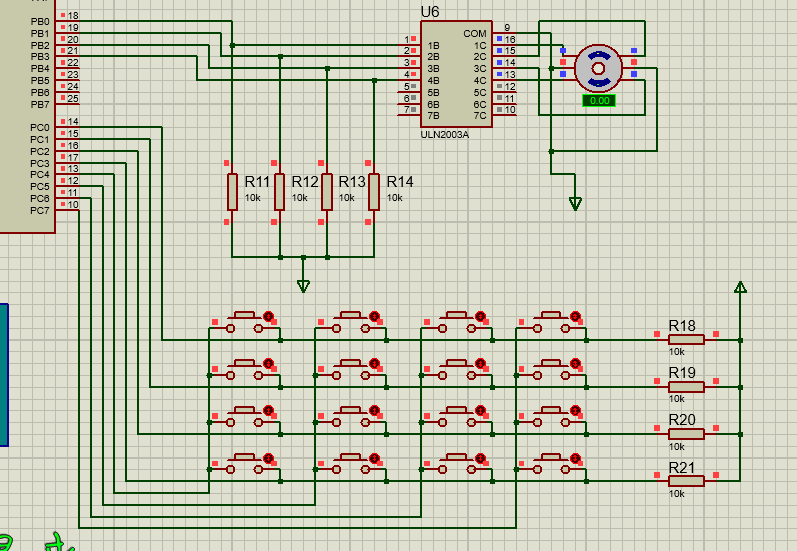Click pin number 18 beside PB0
The image size is (797, 551).
click(x=73, y=16)
